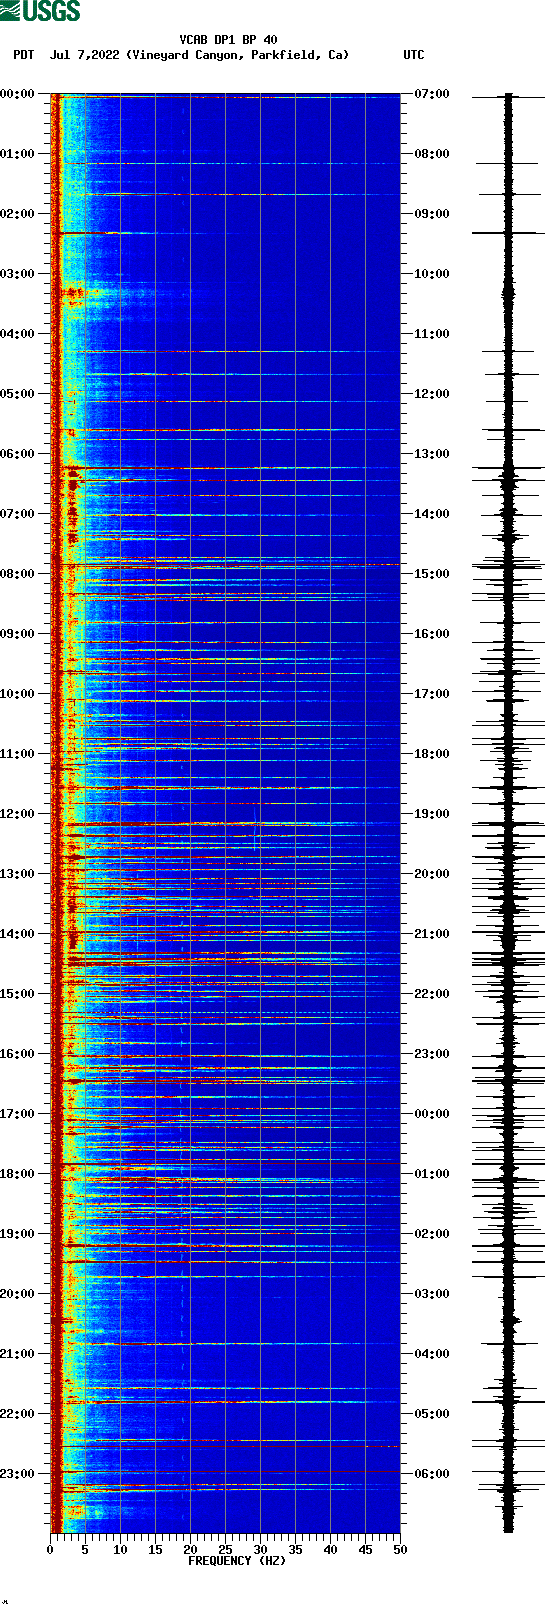552x1613 pixels.
Task: Click the 11:00 UTC label on right axis
Action: point(432,334)
